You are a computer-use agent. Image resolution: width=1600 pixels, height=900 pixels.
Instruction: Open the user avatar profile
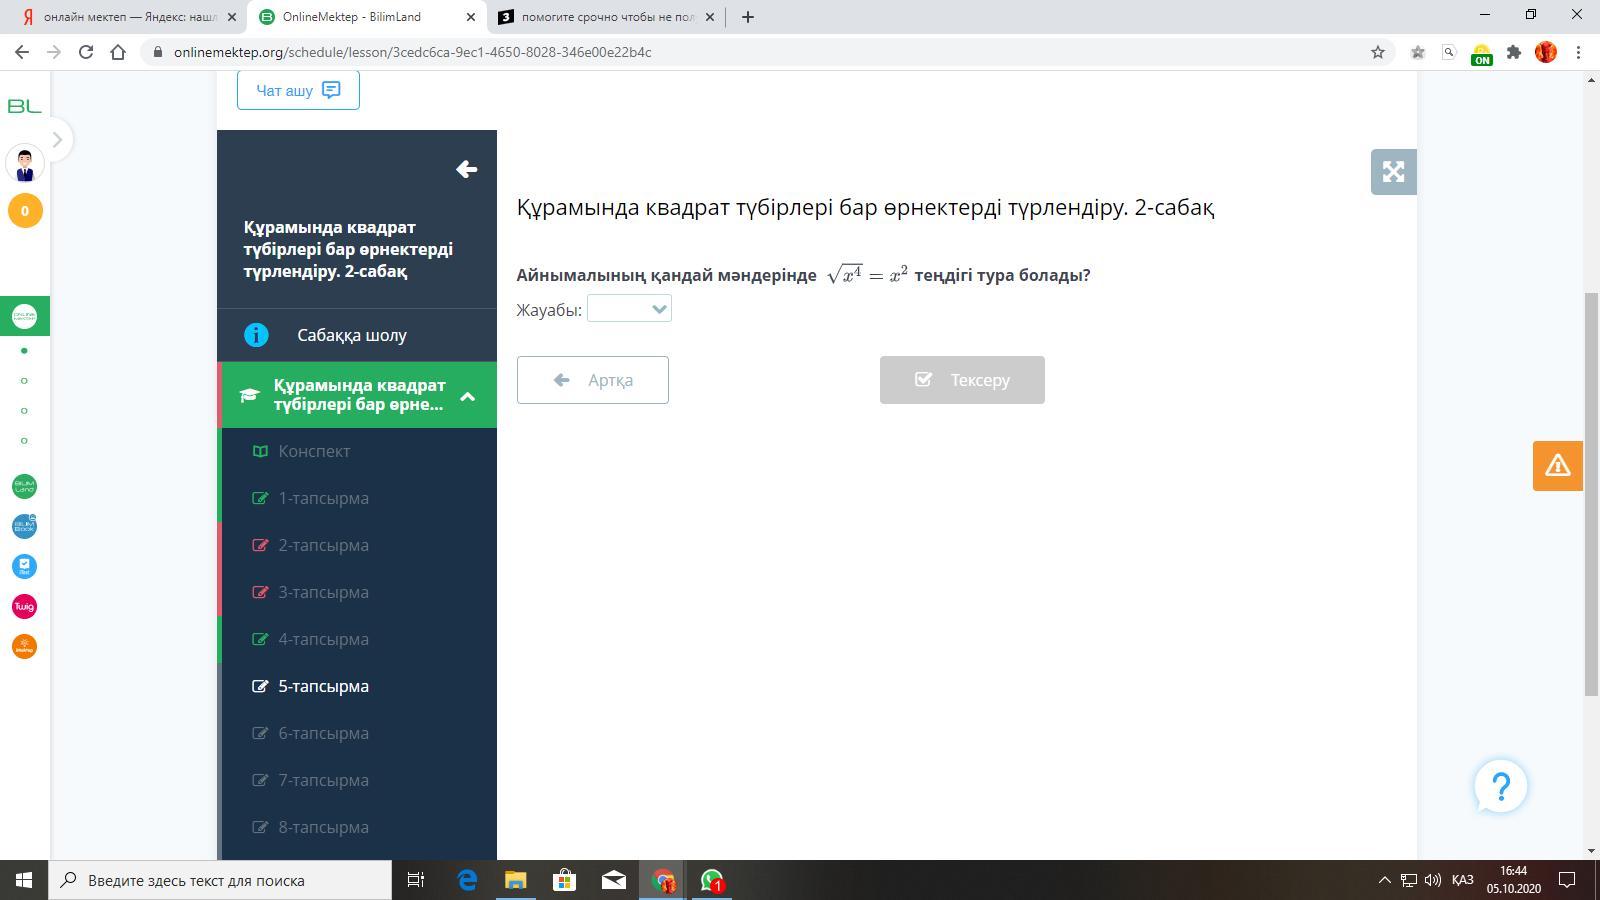tap(25, 163)
